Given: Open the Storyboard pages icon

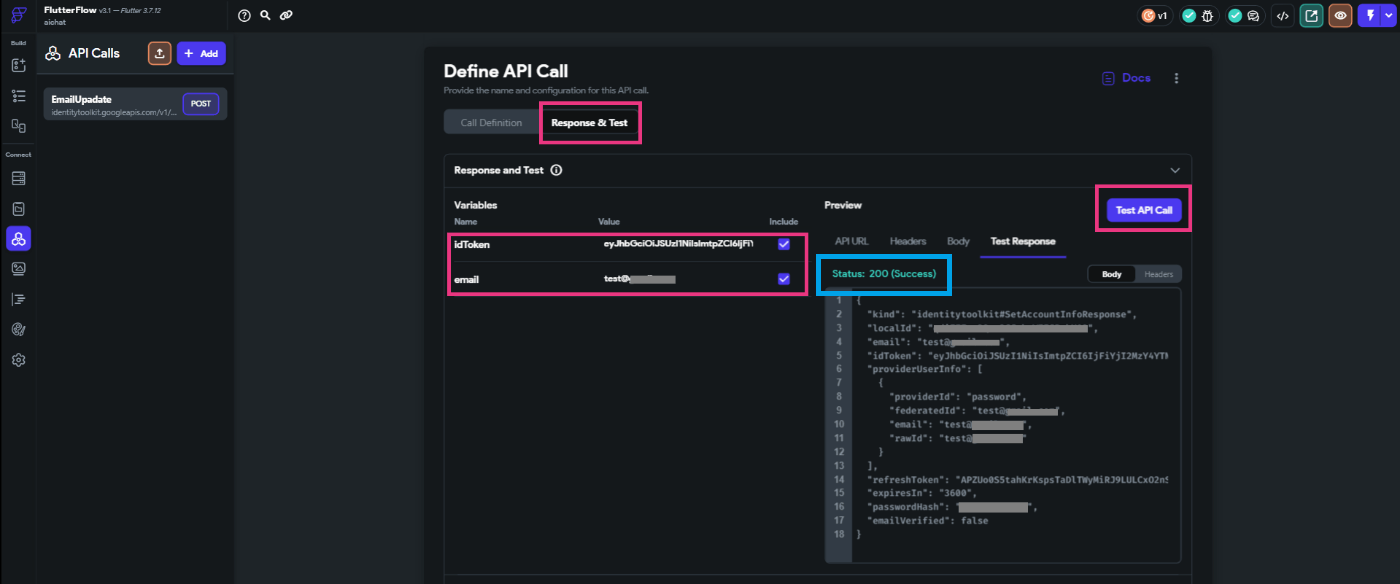Looking at the screenshot, I should [18, 126].
